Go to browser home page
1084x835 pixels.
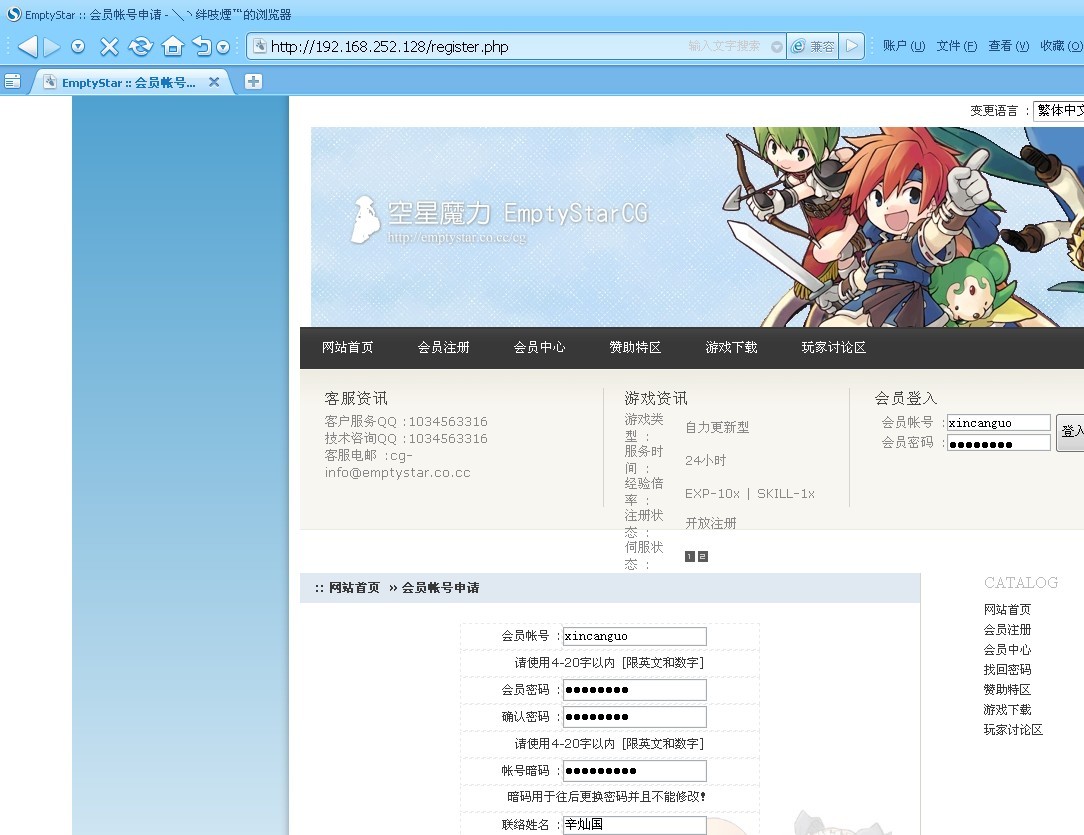[x=172, y=46]
